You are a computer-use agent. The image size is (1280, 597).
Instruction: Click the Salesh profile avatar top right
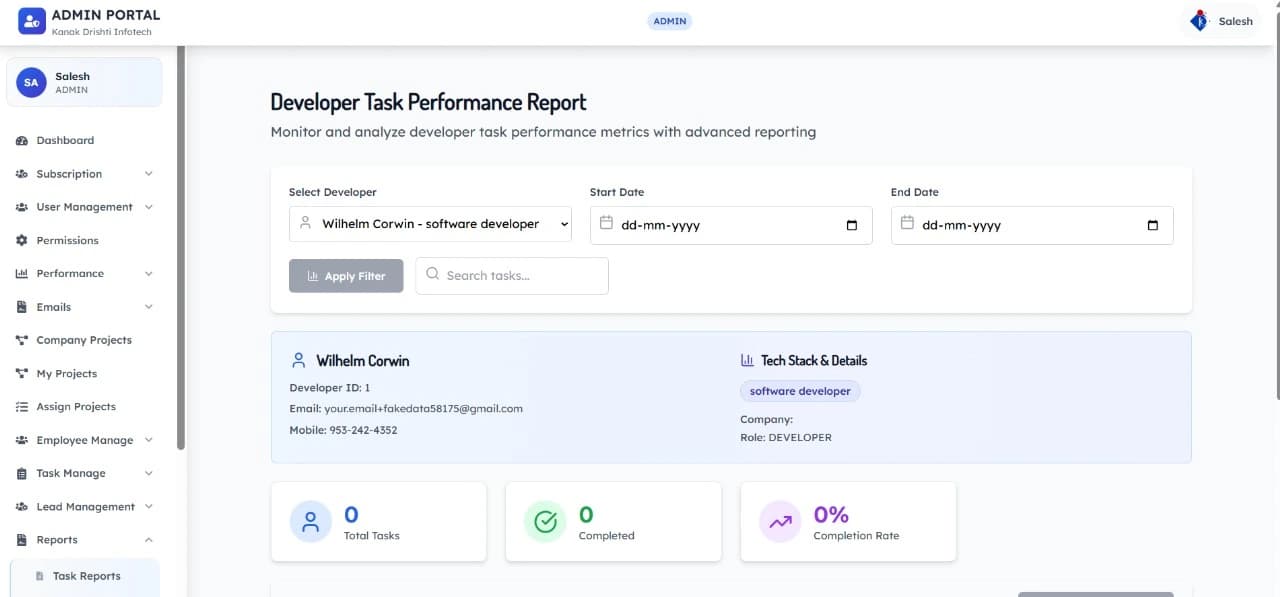pos(1198,20)
